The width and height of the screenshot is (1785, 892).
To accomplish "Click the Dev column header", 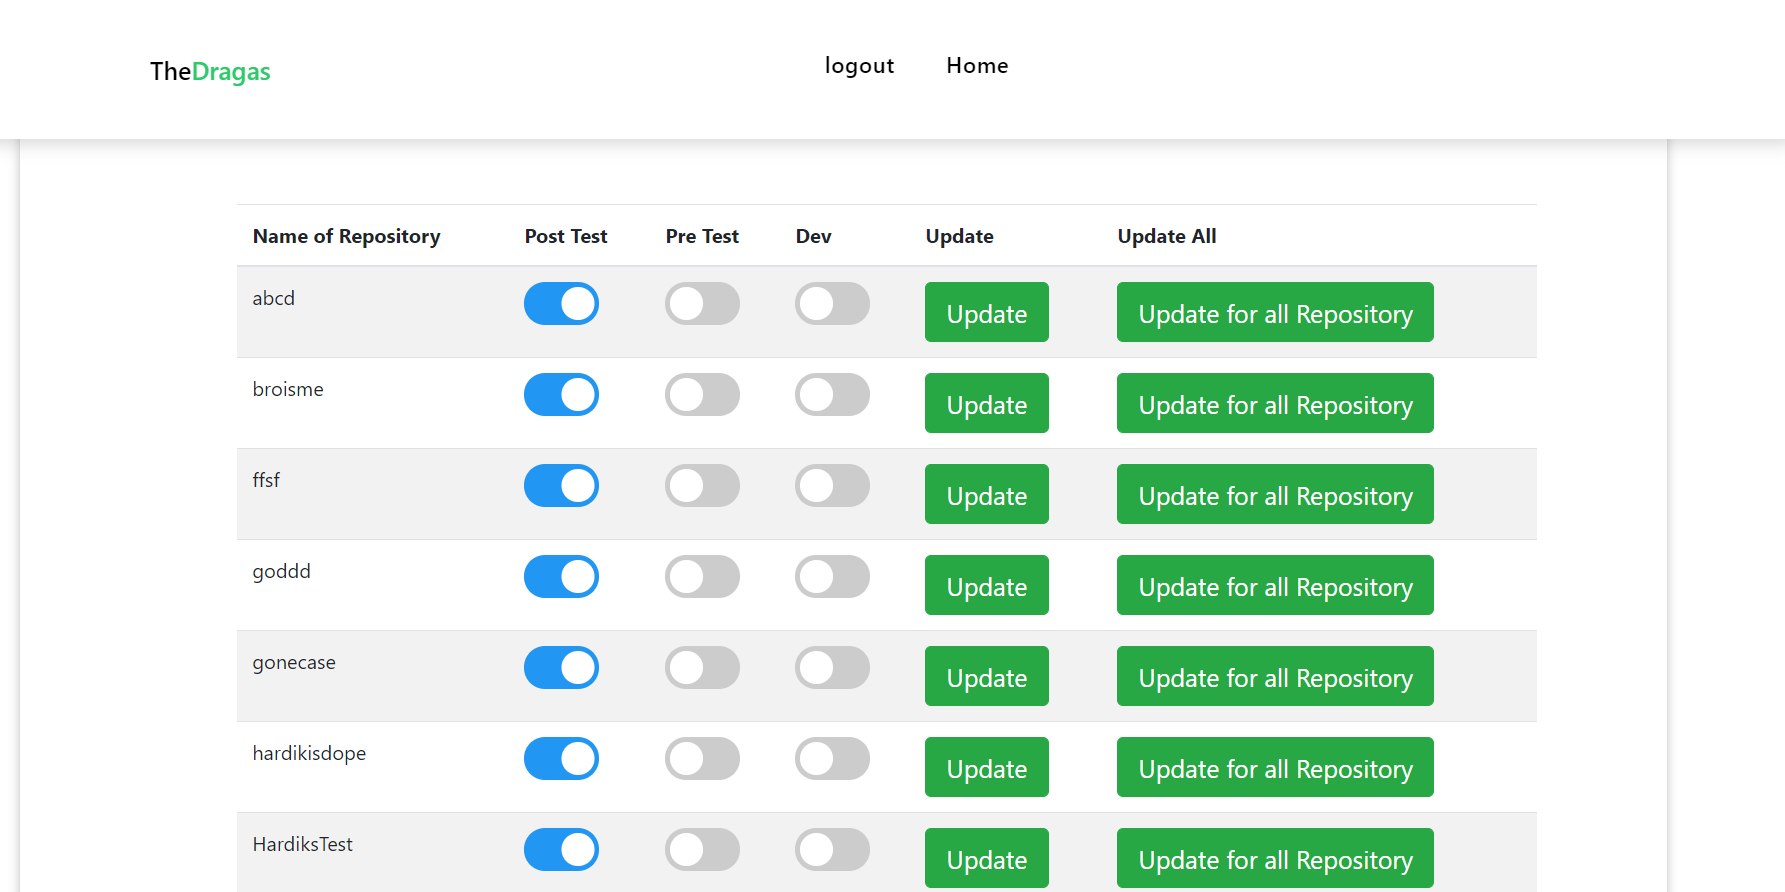I will [x=814, y=236].
